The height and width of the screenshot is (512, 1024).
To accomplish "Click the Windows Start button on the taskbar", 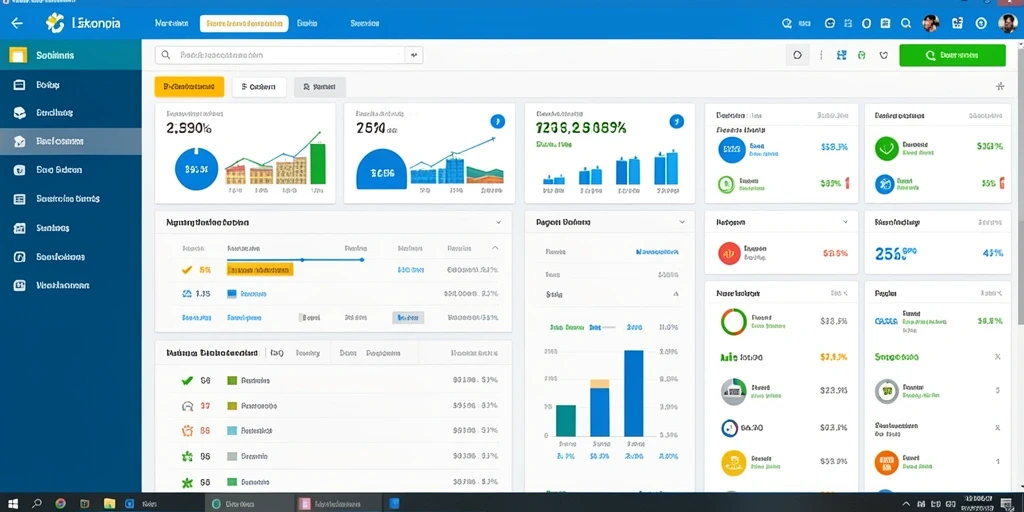I will click(x=12, y=504).
